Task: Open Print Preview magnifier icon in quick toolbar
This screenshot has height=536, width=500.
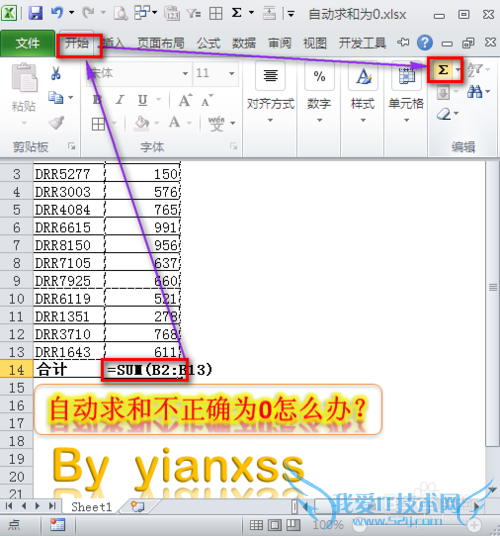Action: click(120, 14)
